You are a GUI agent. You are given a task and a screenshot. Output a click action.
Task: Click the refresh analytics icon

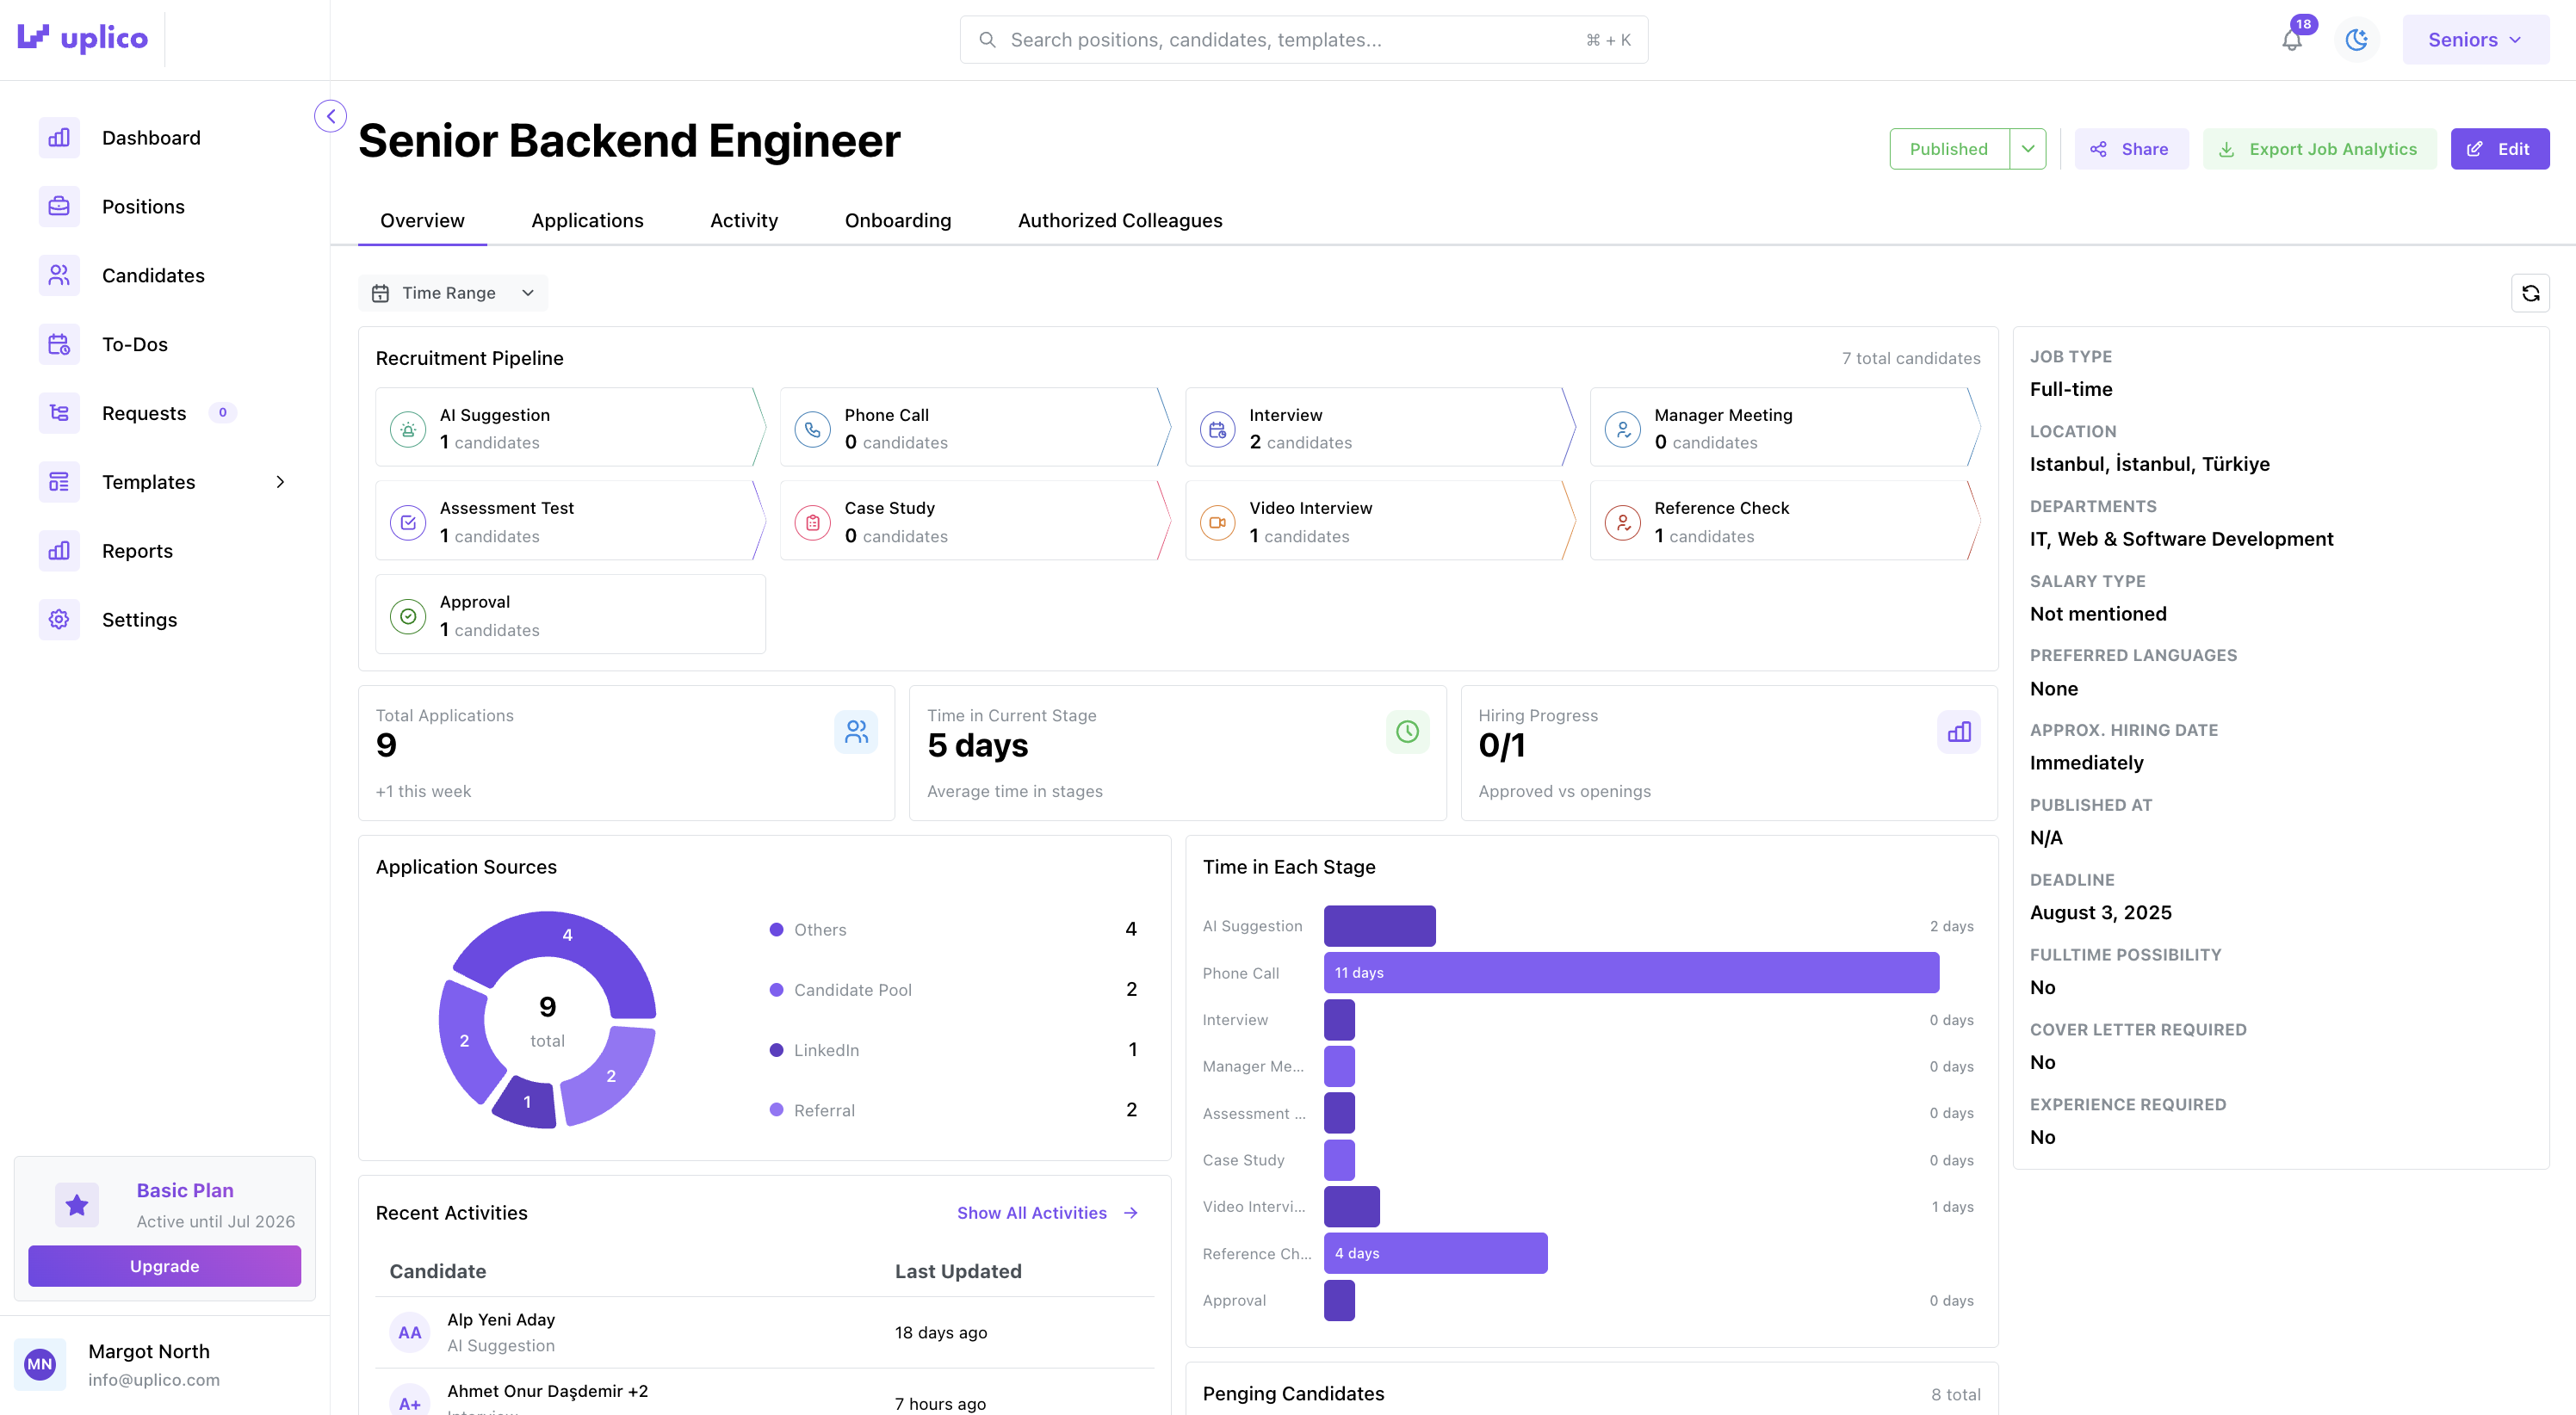pyautogui.click(x=2530, y=293)
